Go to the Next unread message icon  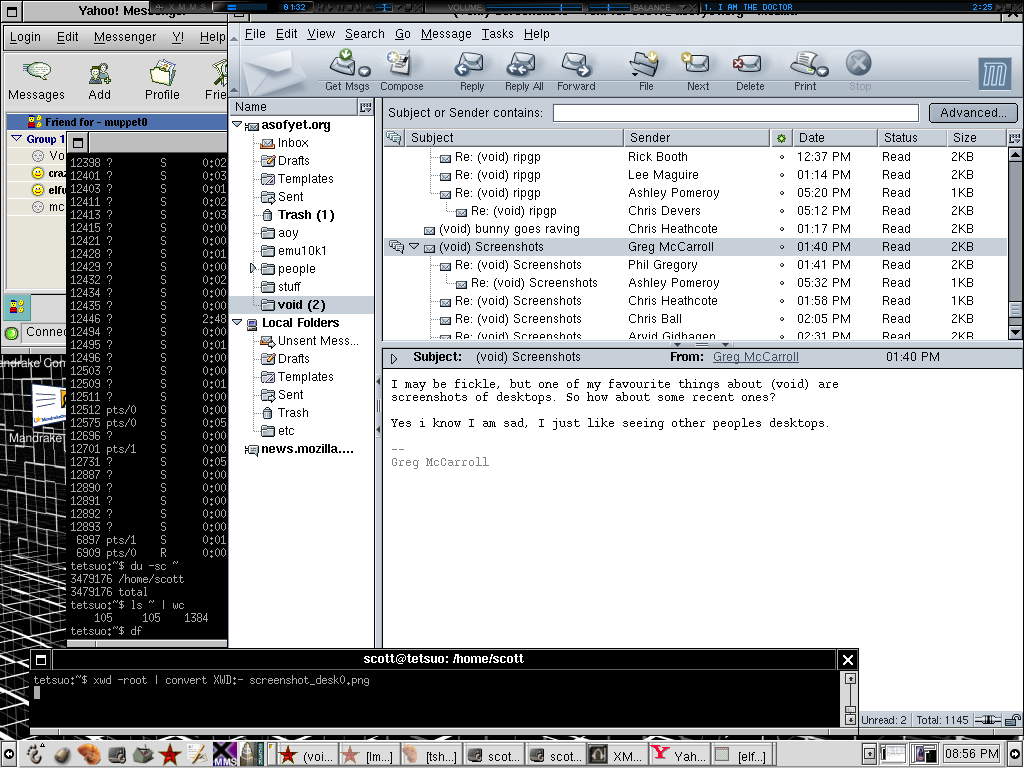(x=696, y=64)
